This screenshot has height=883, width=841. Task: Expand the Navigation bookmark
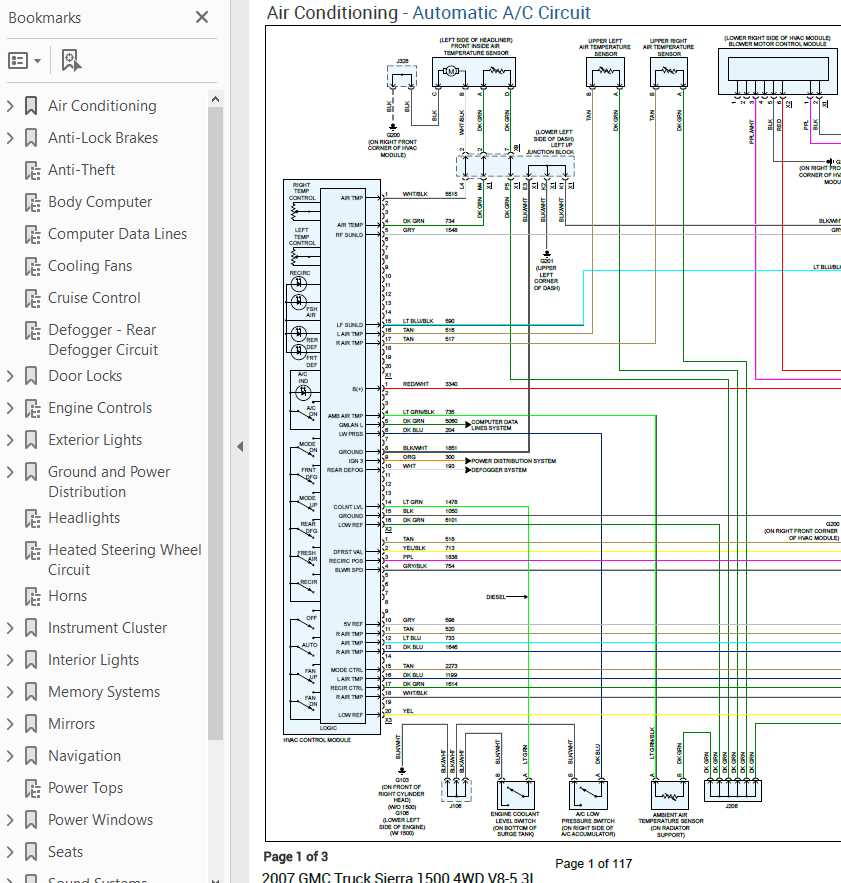[x=10, y=756]
